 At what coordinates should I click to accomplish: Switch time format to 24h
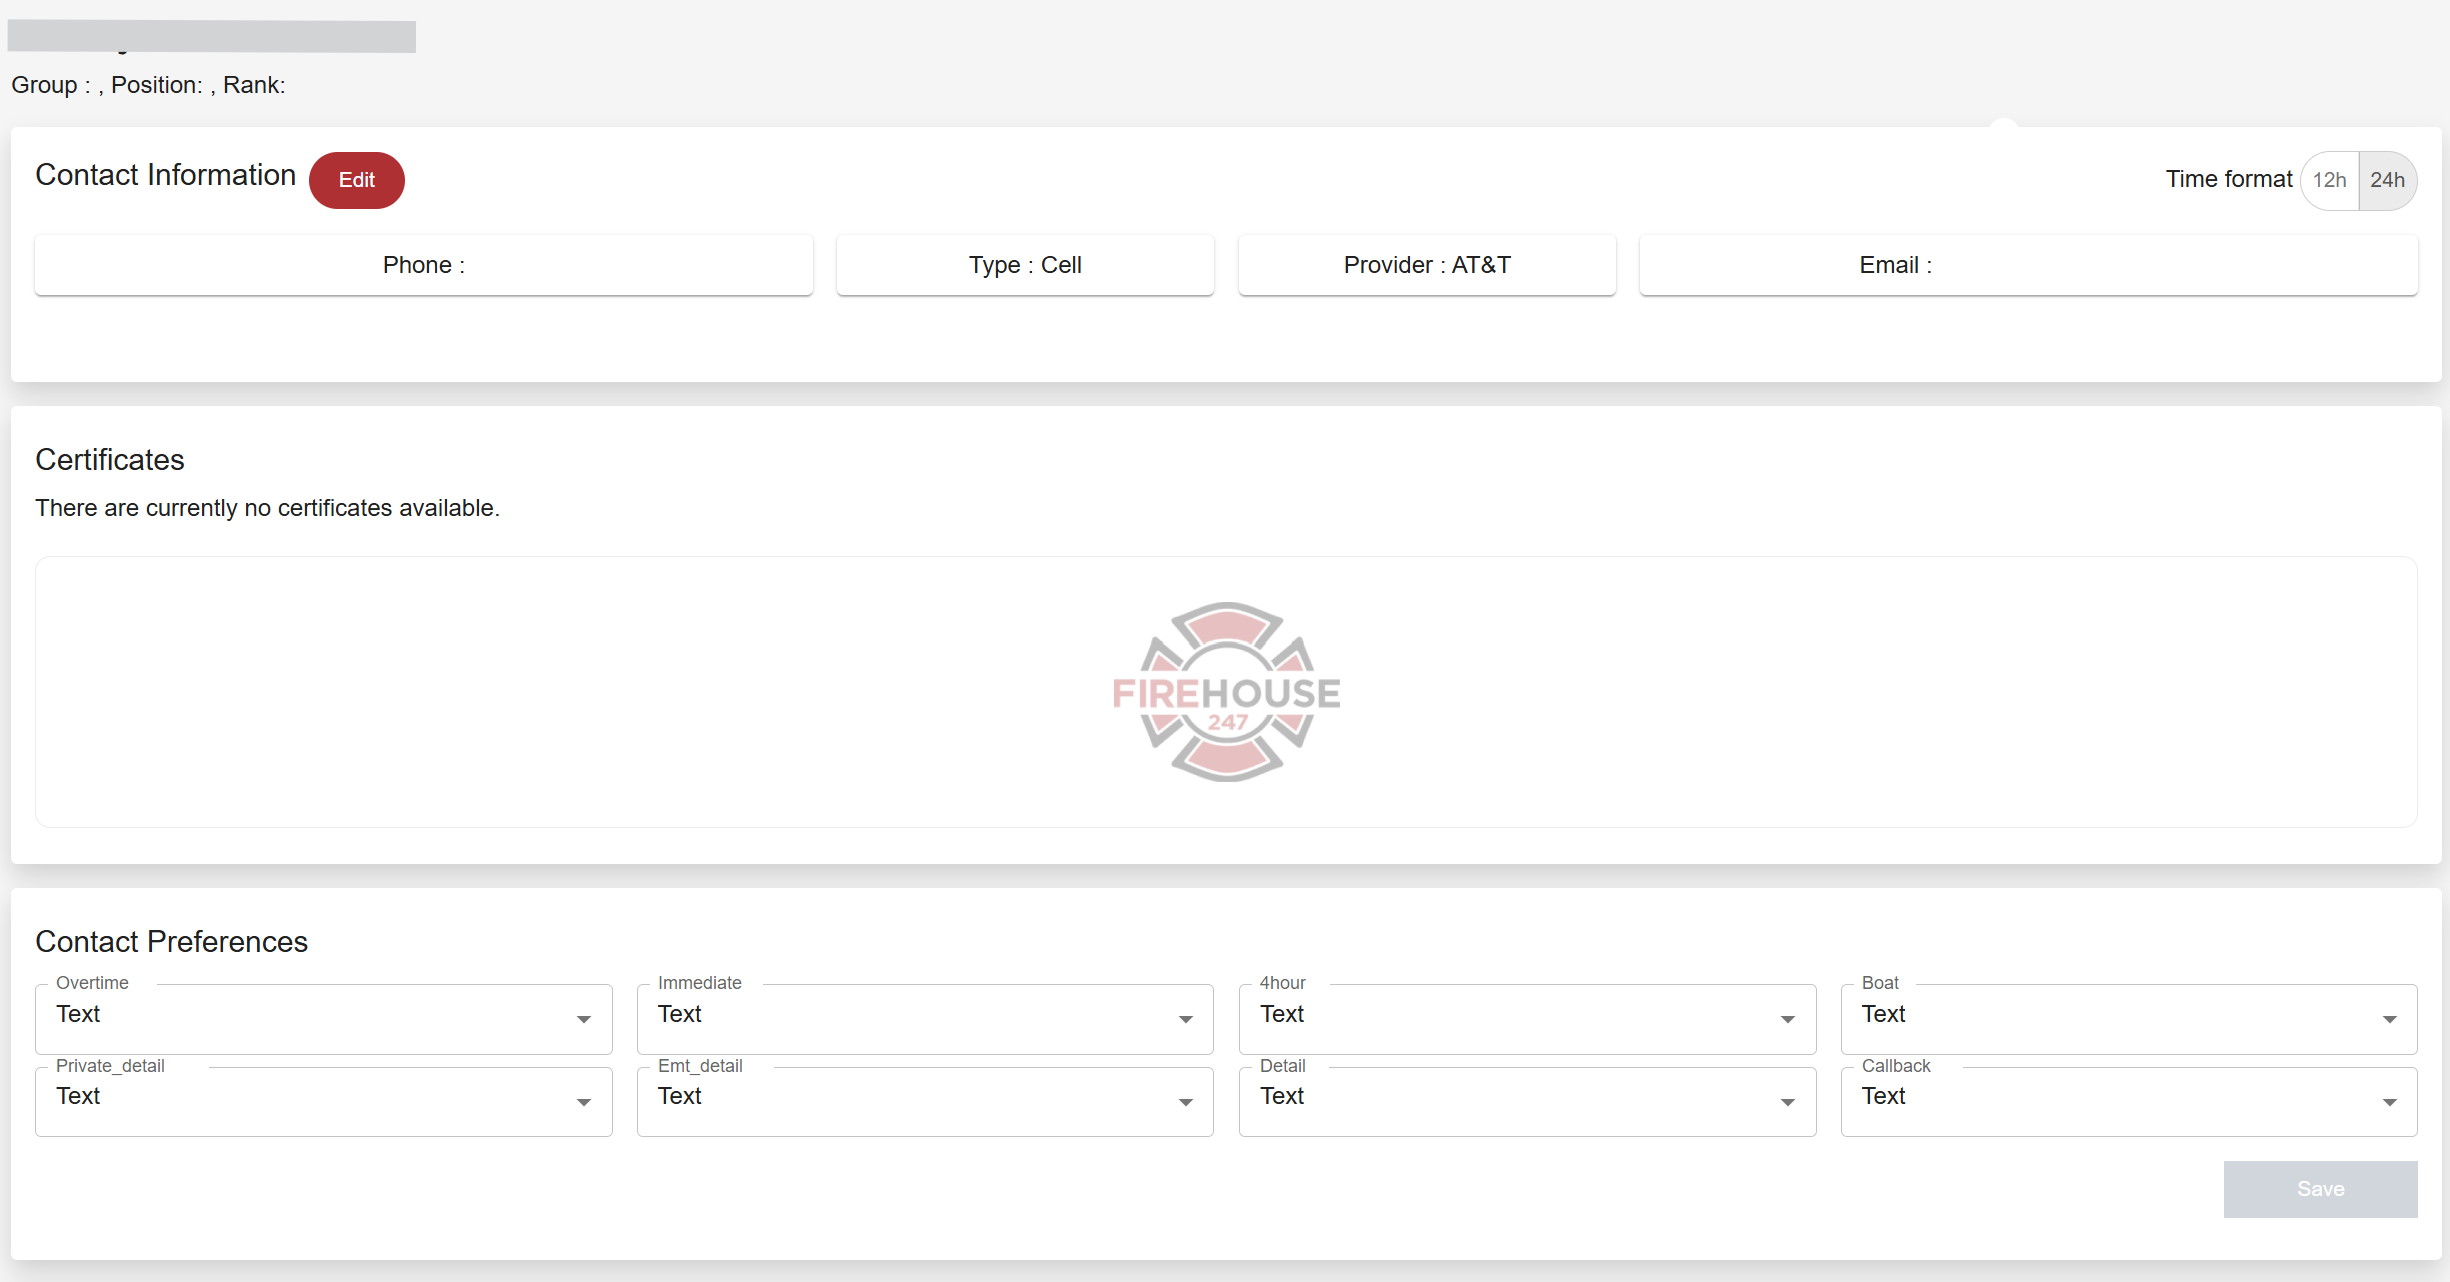point(2387,180)
